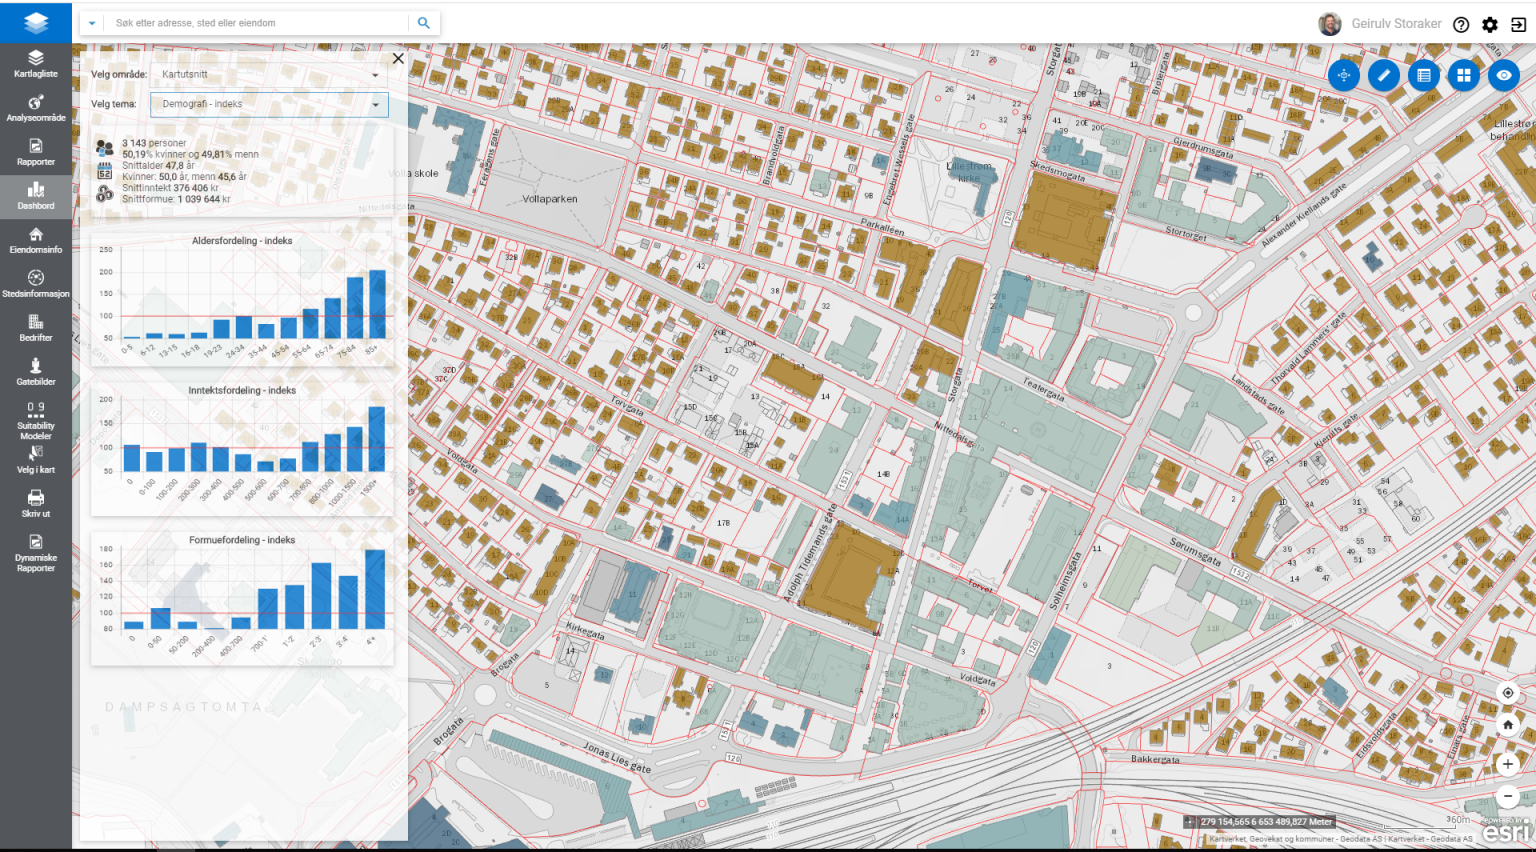
Task: Click the home extent button
Action: pos(1508,724)
